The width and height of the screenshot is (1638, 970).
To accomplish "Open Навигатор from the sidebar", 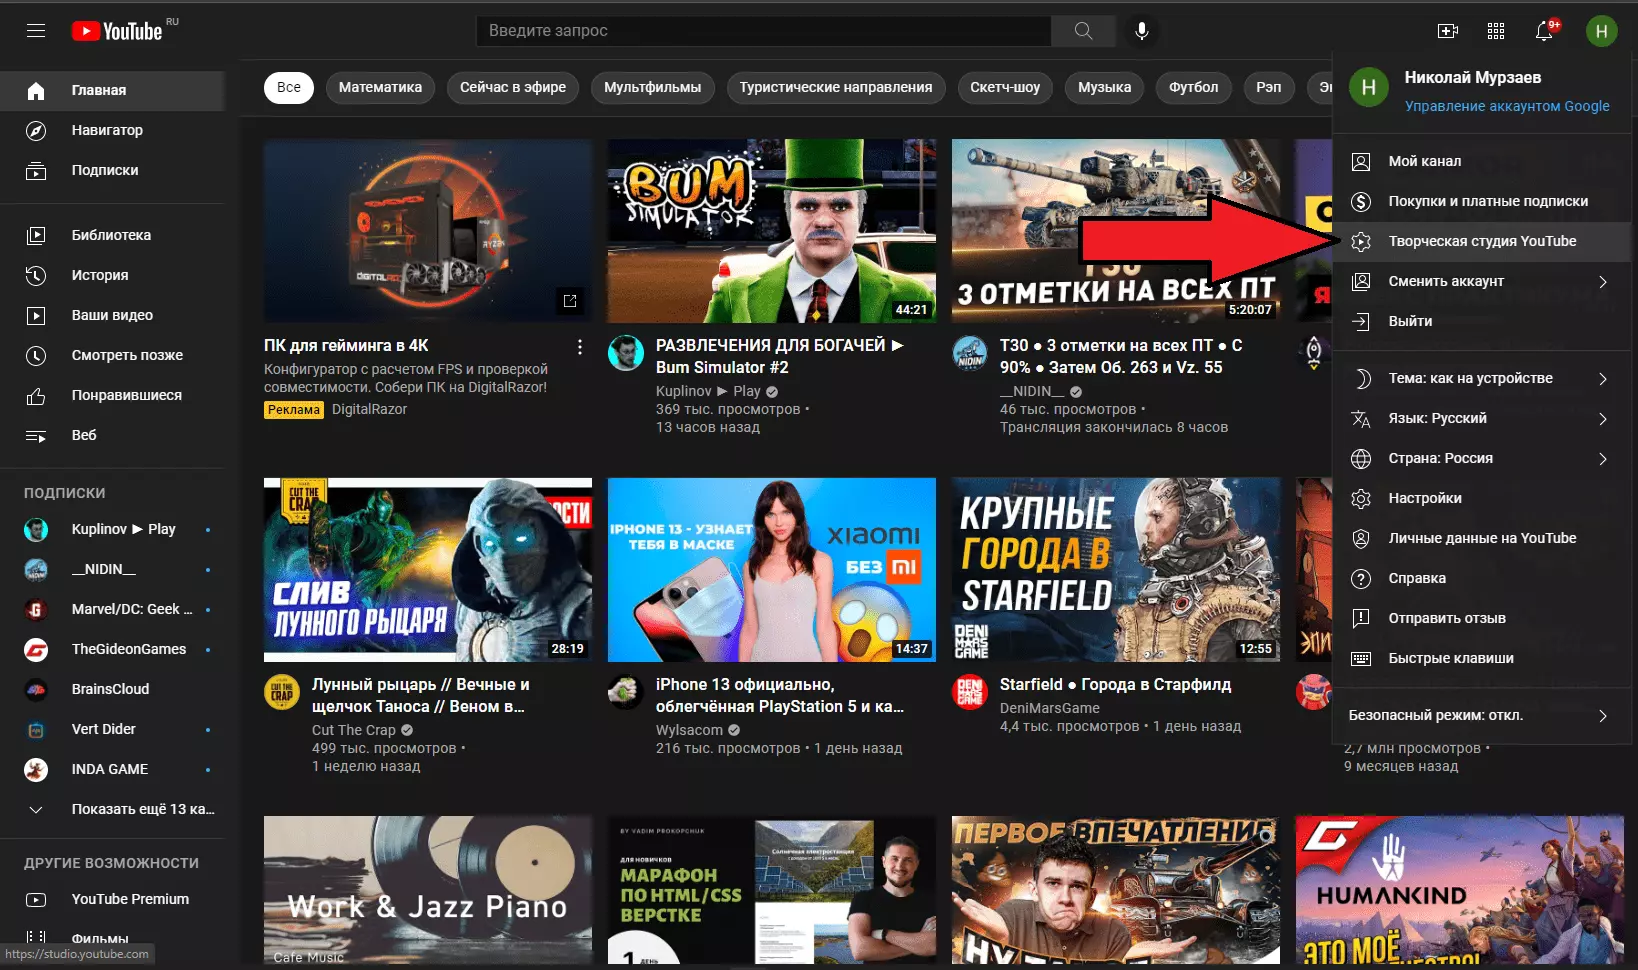I will click(x=112, y=130).
